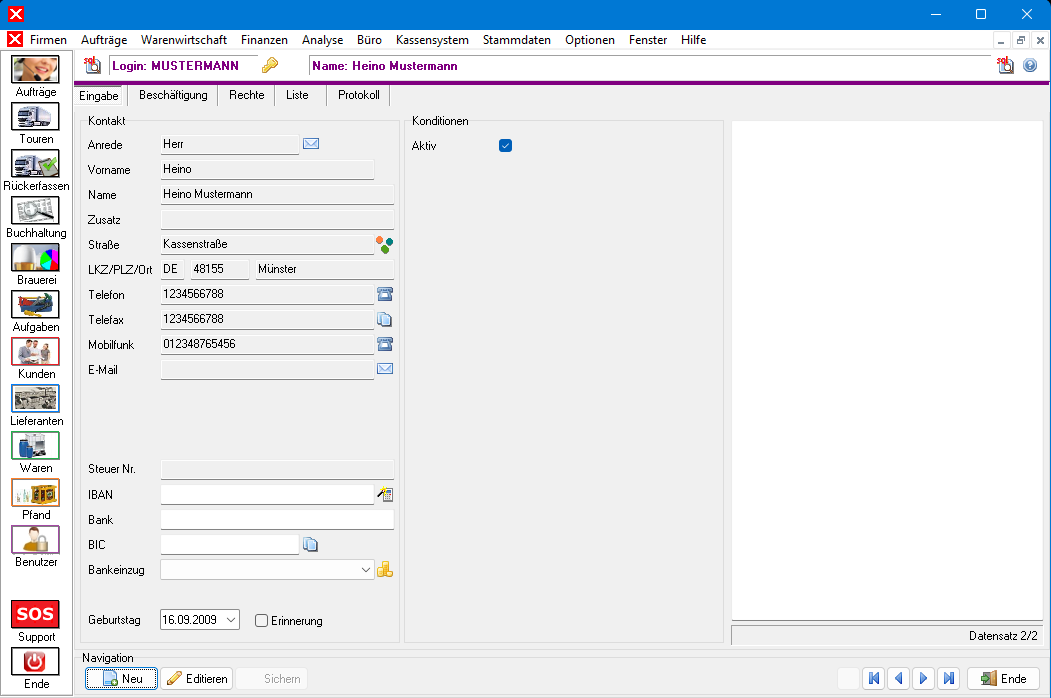Image resolution: width=1051 pixels, height=698 pixels.
Task: Click the red SOS Support icon
Action: click(x=35, y=613)
